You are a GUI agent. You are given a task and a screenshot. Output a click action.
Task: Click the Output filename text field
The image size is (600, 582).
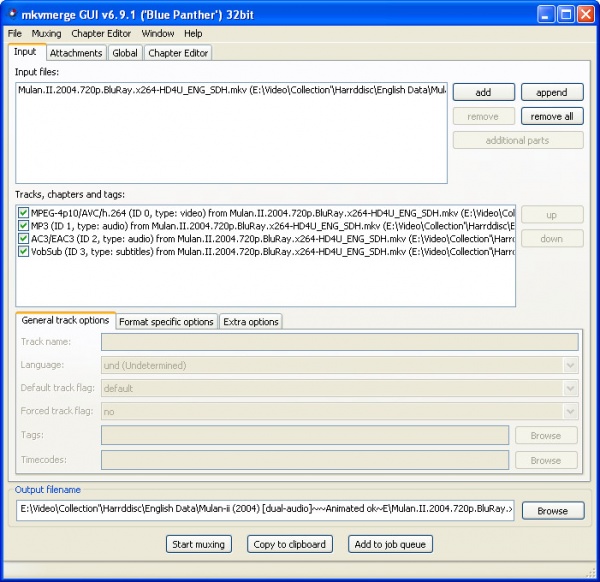265,510
